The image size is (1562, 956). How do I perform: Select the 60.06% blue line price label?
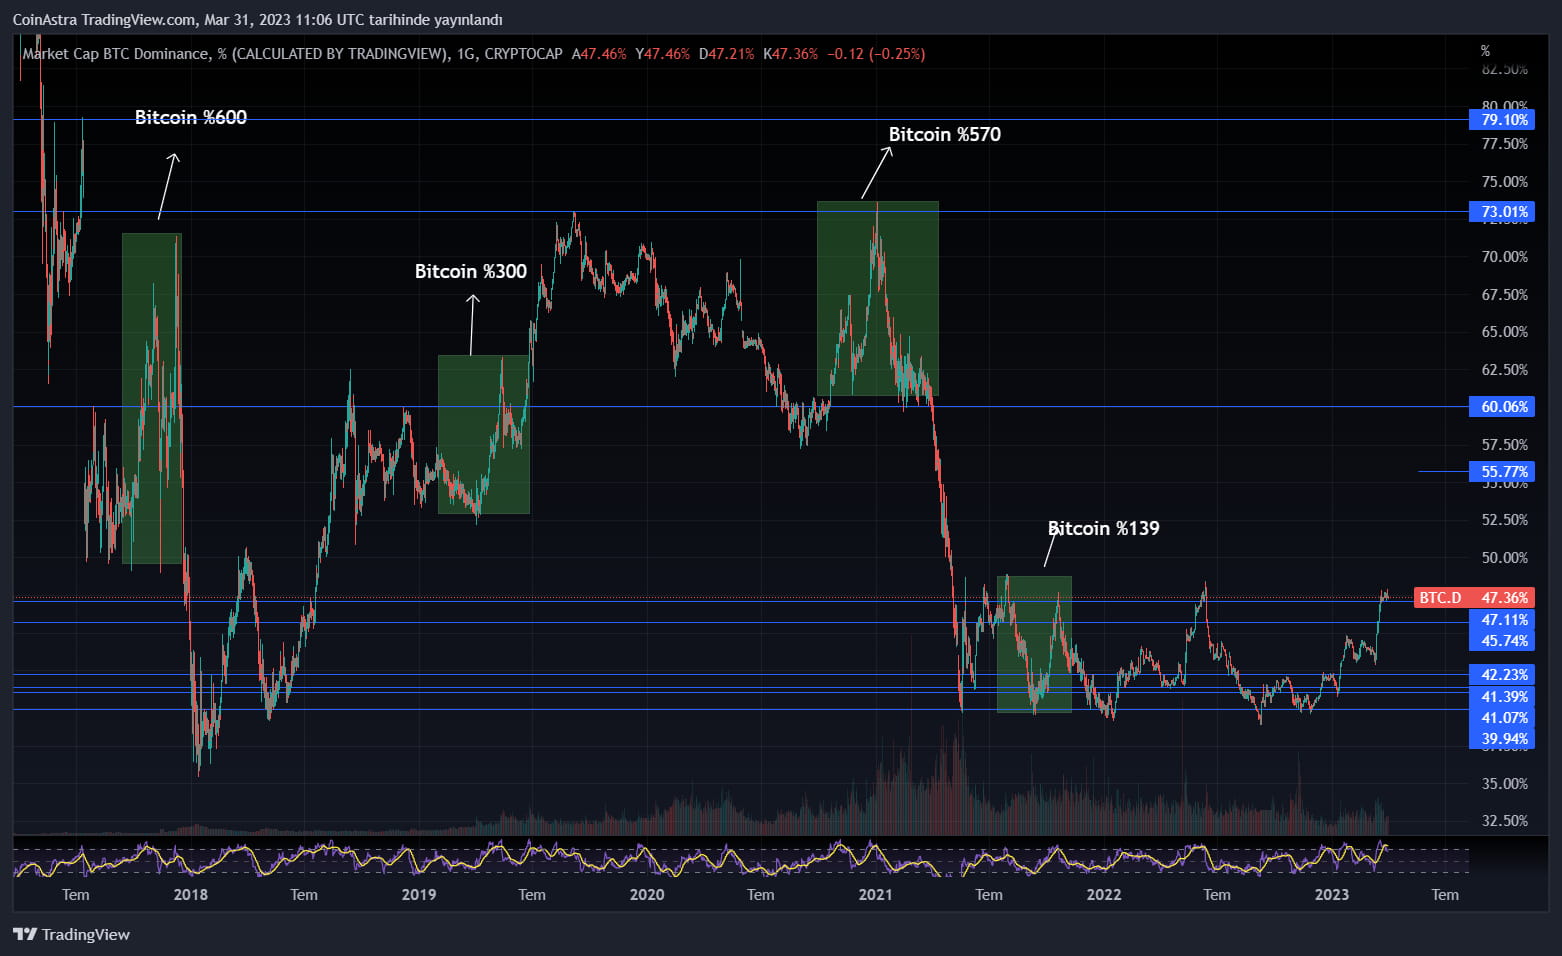(1503, 406)
